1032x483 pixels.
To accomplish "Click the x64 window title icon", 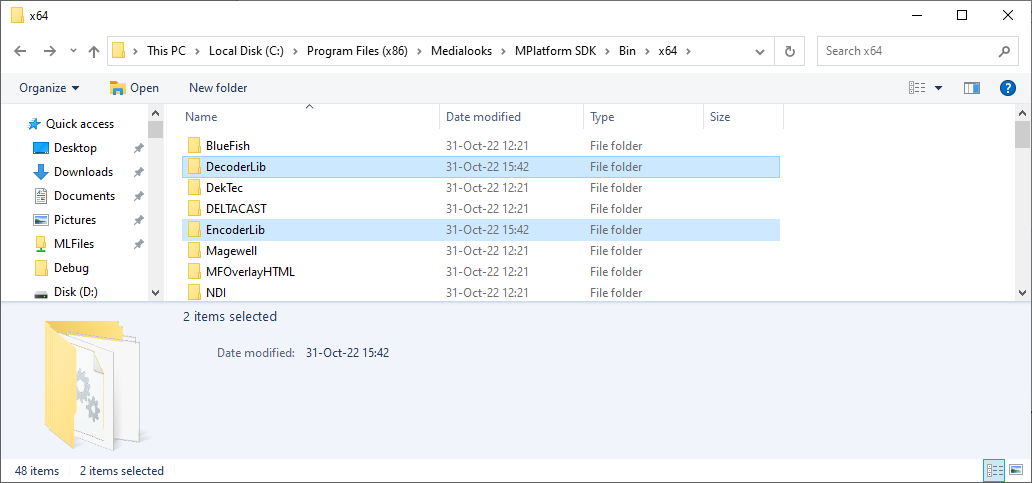I will pyautogui.click(x=18, y=16).
